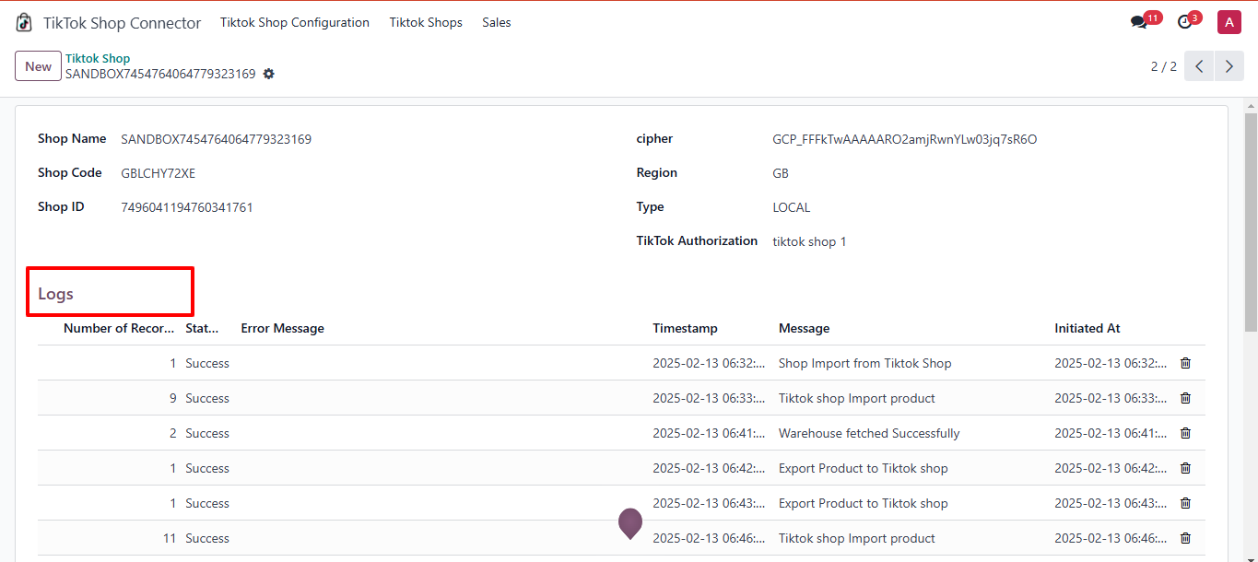The width and height of the screenshot is (1258, 562).
Task: Open the activities clock icon
Action: (1186, 22)
